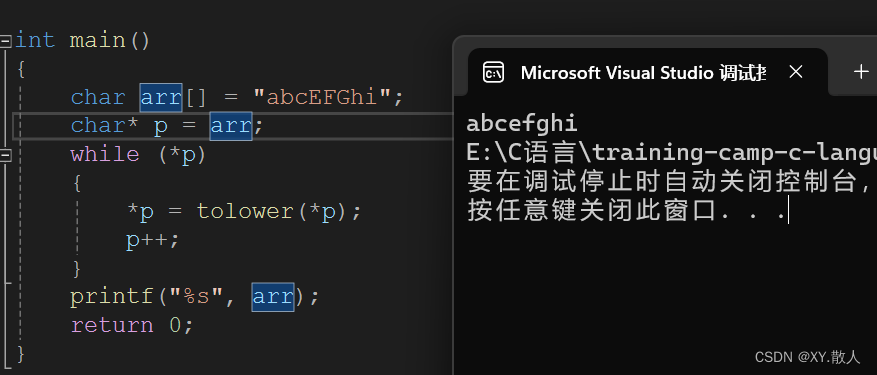
Task: Click the main function name
Action: (97, 40)
